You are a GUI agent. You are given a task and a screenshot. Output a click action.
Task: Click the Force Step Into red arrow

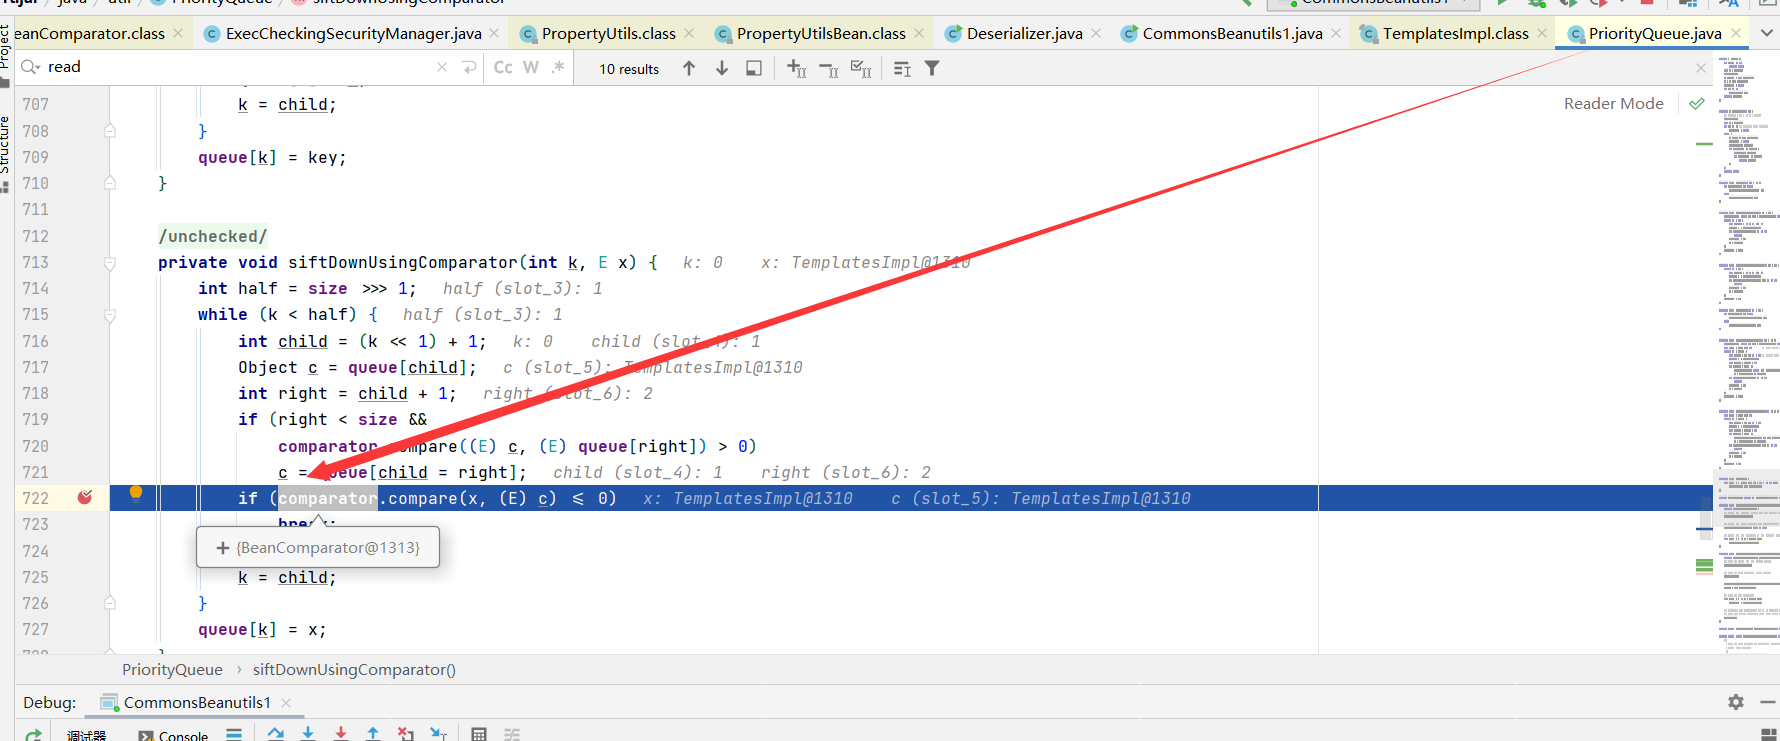pos(341,734)
